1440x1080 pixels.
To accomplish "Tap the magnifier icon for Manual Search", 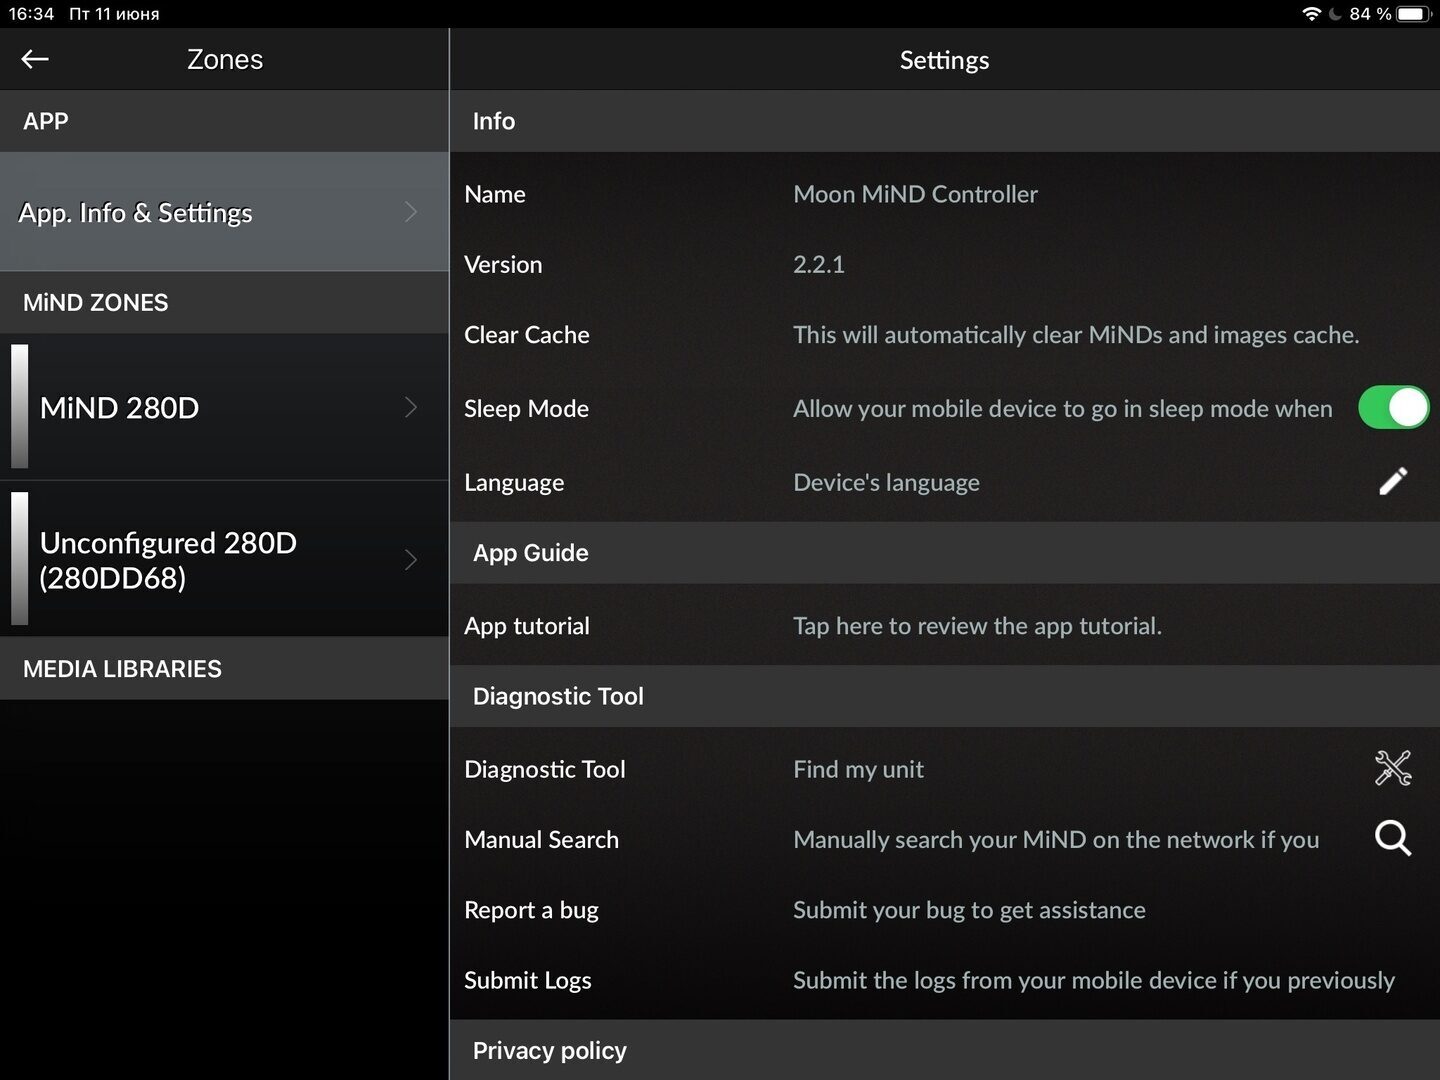I will (1393, 838).
